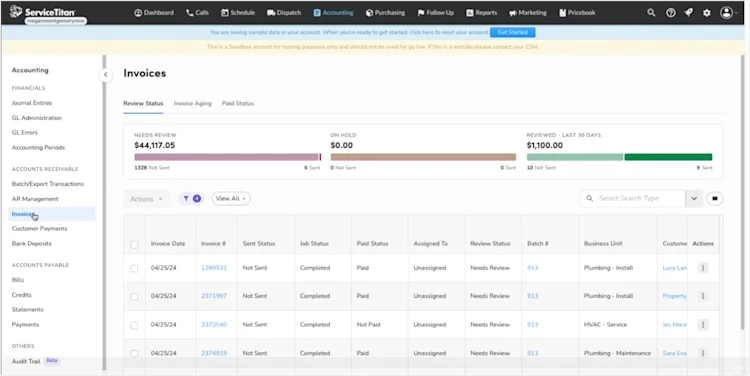Tick the select-all checkbox in table header
This screenshot has height=376, width=750.
coord(134,244)
